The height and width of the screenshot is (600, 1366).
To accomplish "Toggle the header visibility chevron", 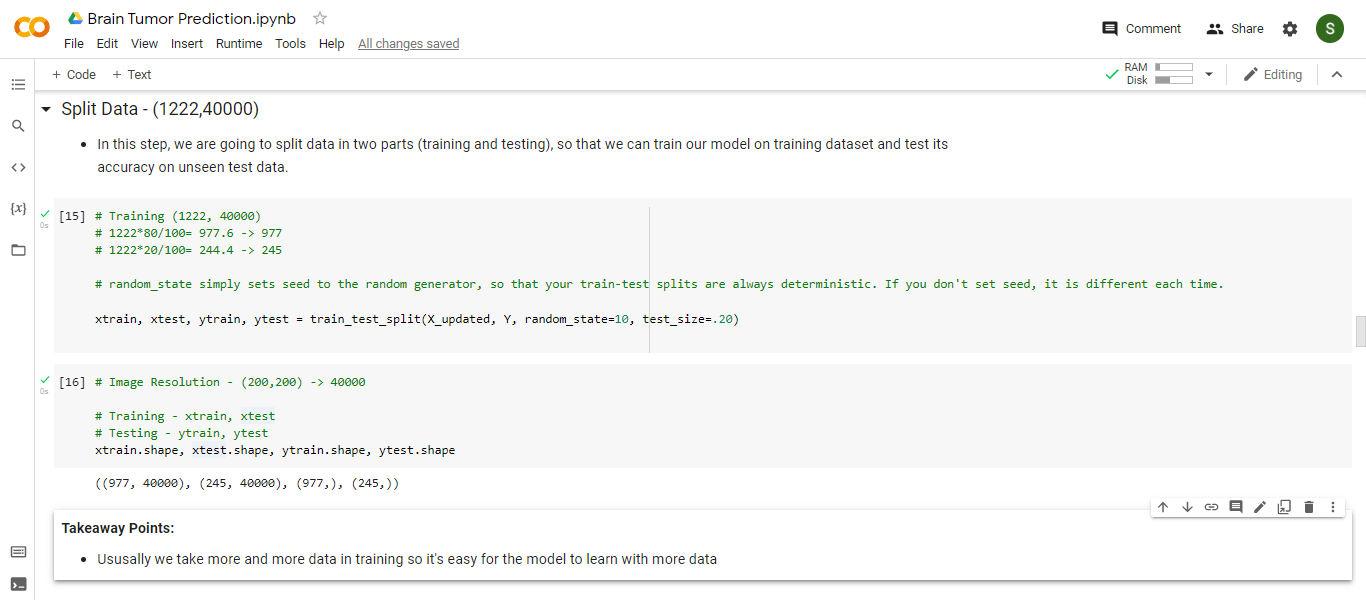I will [x=1337, y=74].
